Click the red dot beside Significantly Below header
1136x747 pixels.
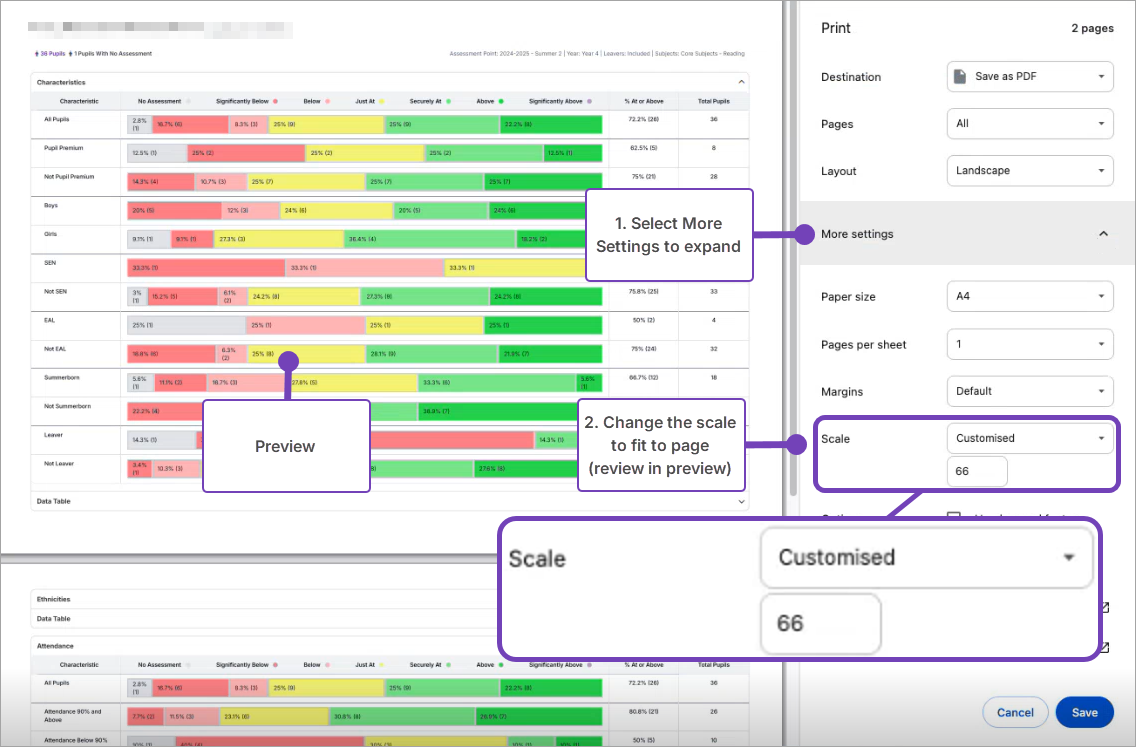(x=276, y=101)
